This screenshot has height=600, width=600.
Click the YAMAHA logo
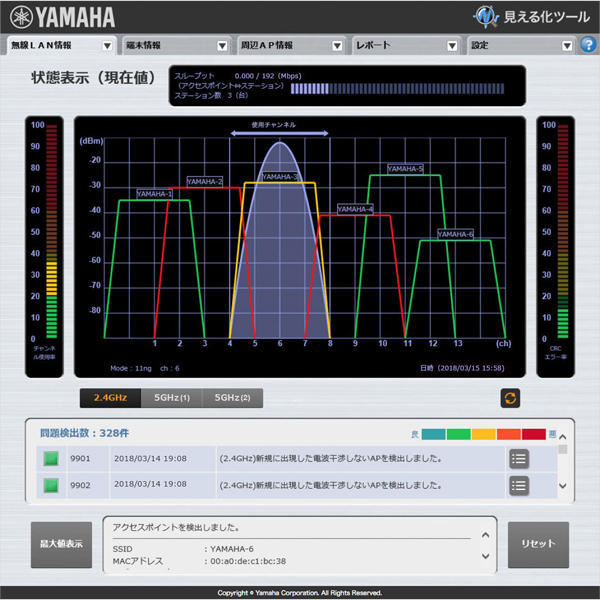click(62, 17)
